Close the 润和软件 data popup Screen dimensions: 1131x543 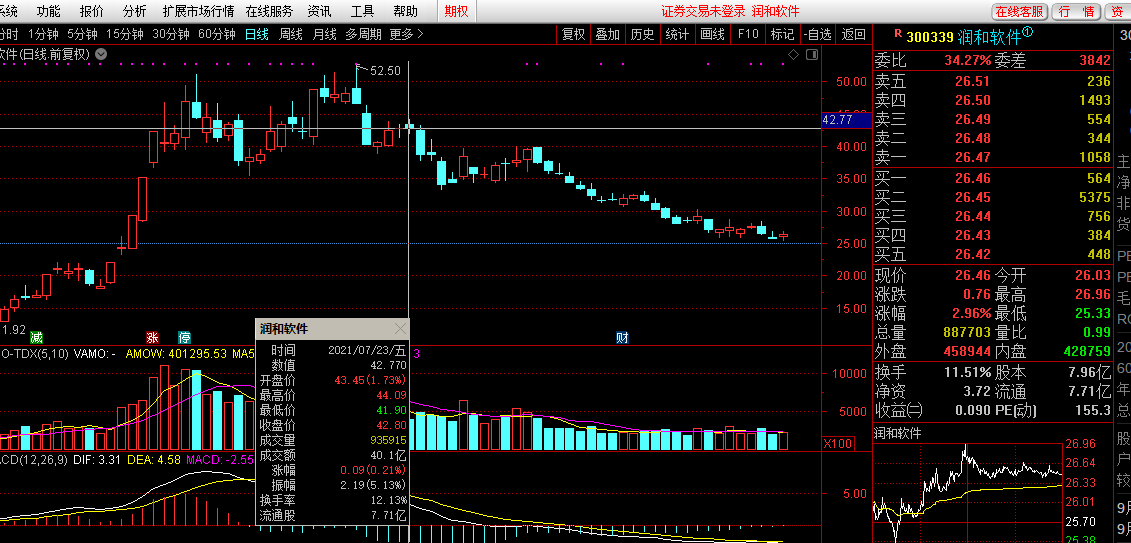point(401,329)
